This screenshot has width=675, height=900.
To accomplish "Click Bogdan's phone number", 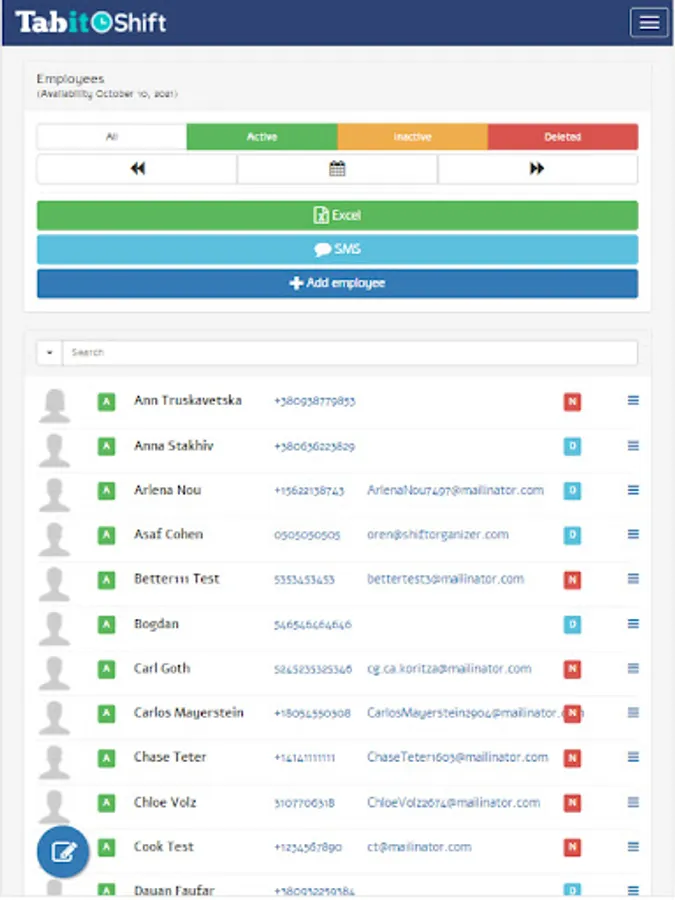I will (313, 624).
